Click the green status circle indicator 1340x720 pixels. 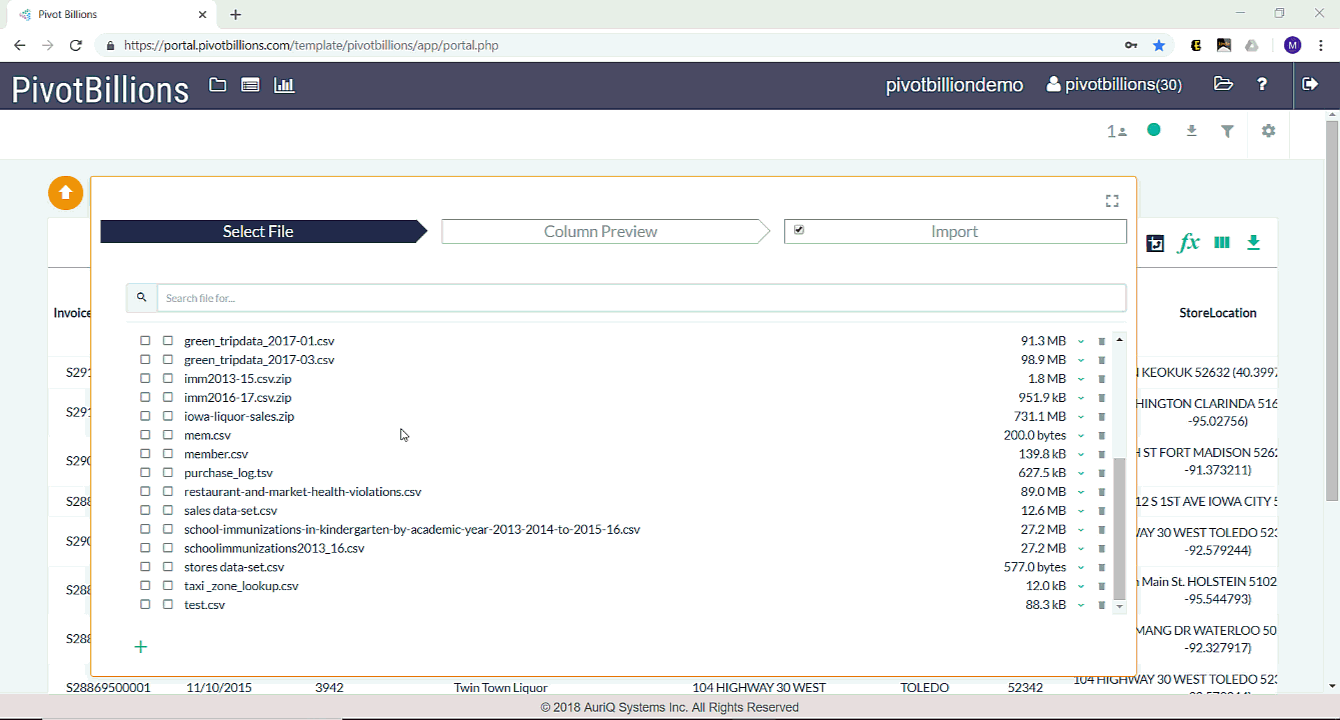tap(1154, 130)
